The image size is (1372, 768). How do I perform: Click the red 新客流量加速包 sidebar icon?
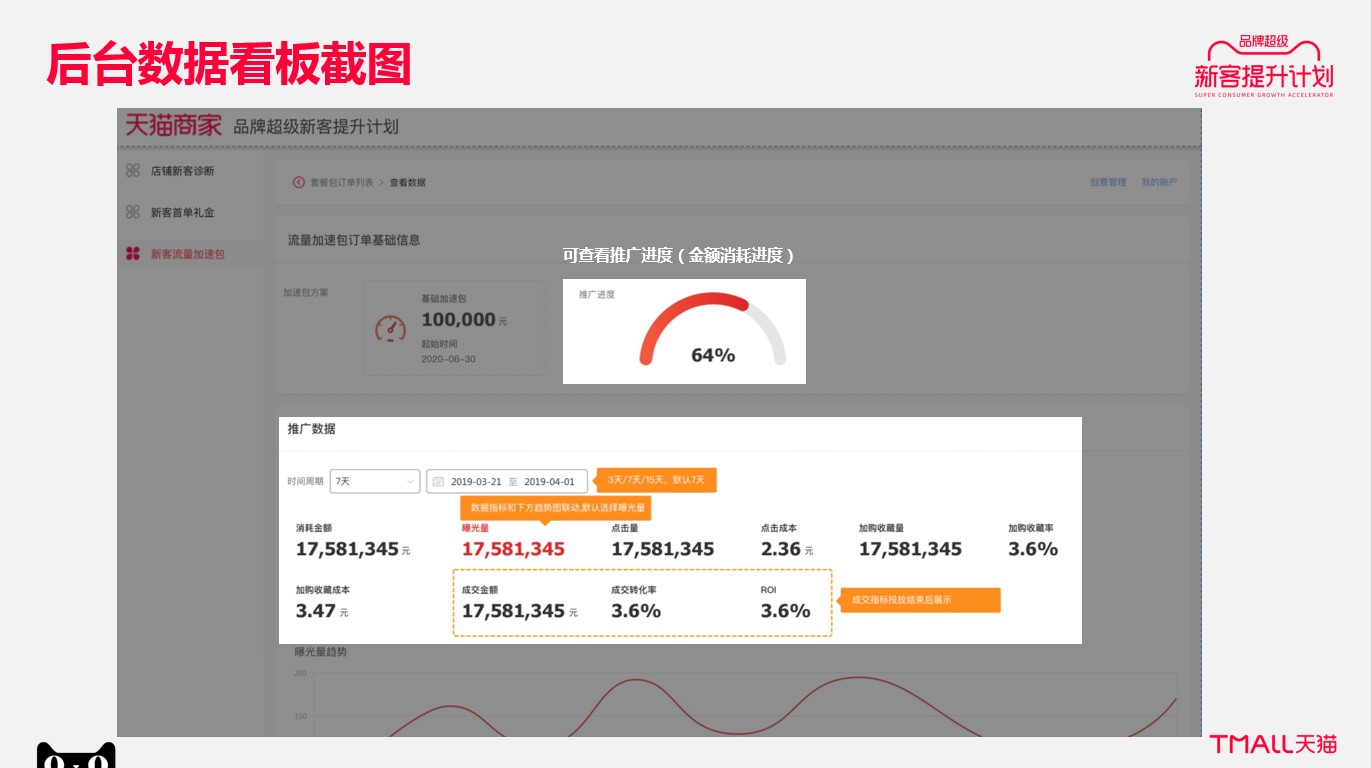pyautogui.click(x=132, y=254)
